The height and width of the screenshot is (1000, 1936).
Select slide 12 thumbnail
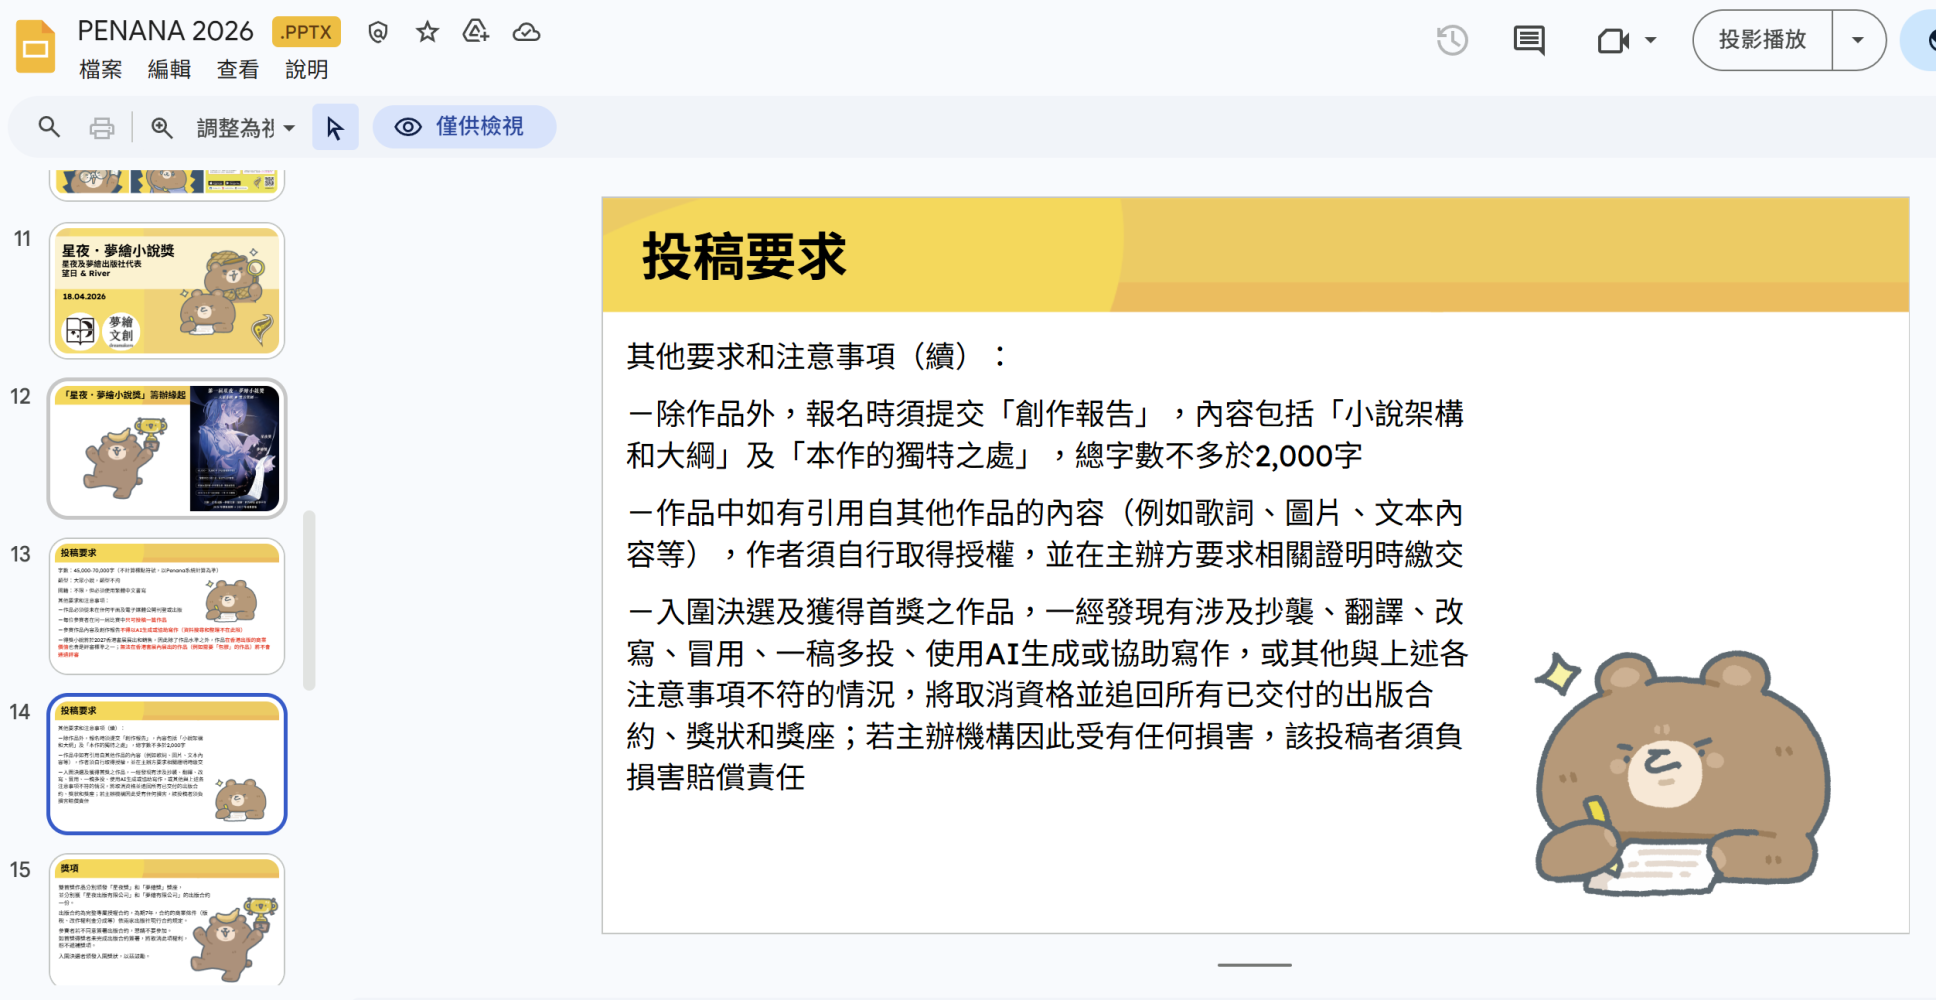pos(167,448)
